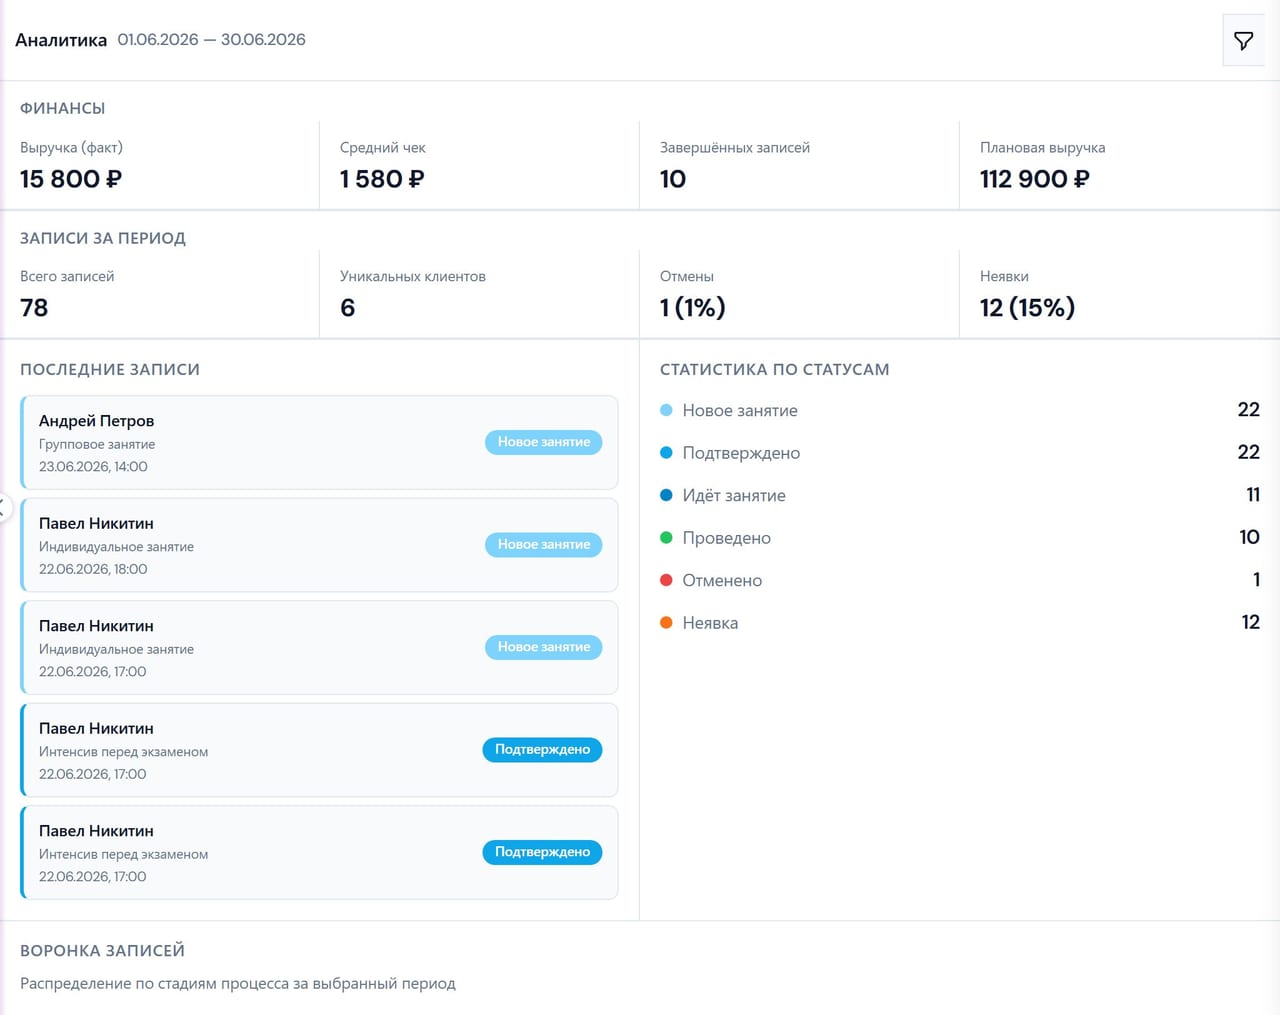Image resolution: width=1280 pixels, height=1015 pixels.
Task: Click cancellations value '1 (1%)'
Action: 693,308
